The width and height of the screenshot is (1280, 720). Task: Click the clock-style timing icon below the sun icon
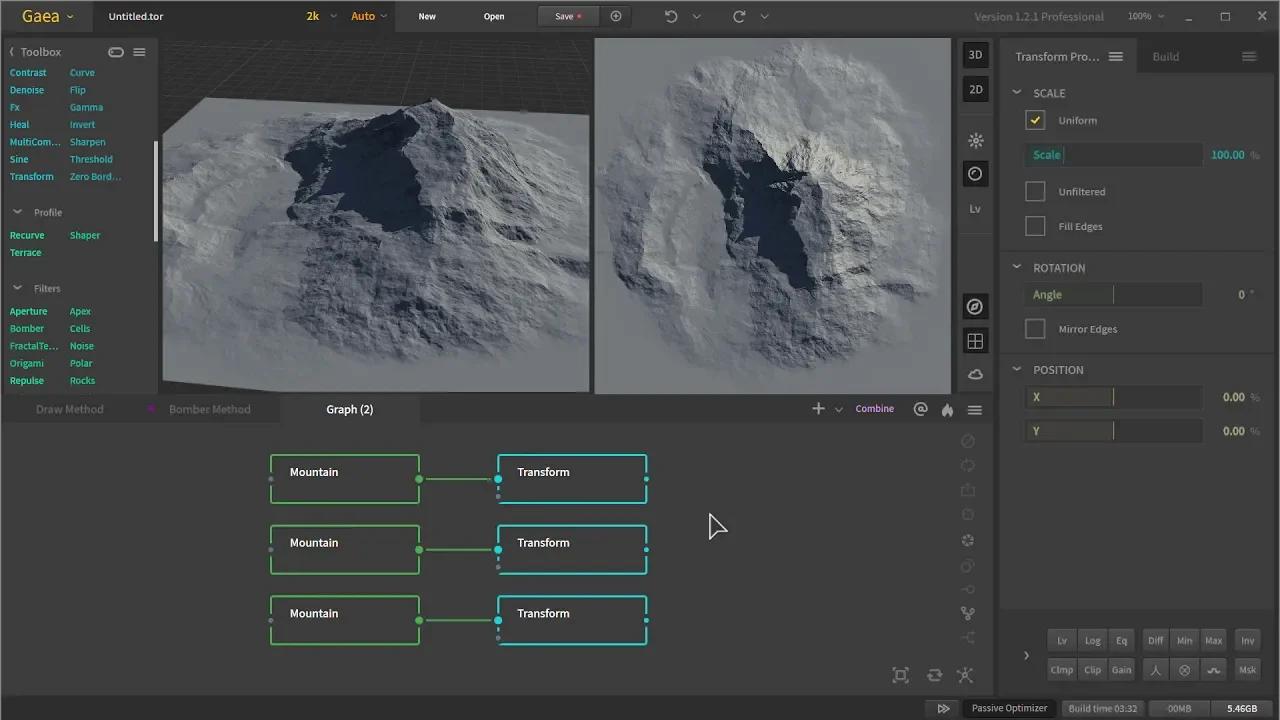point(975,173)
